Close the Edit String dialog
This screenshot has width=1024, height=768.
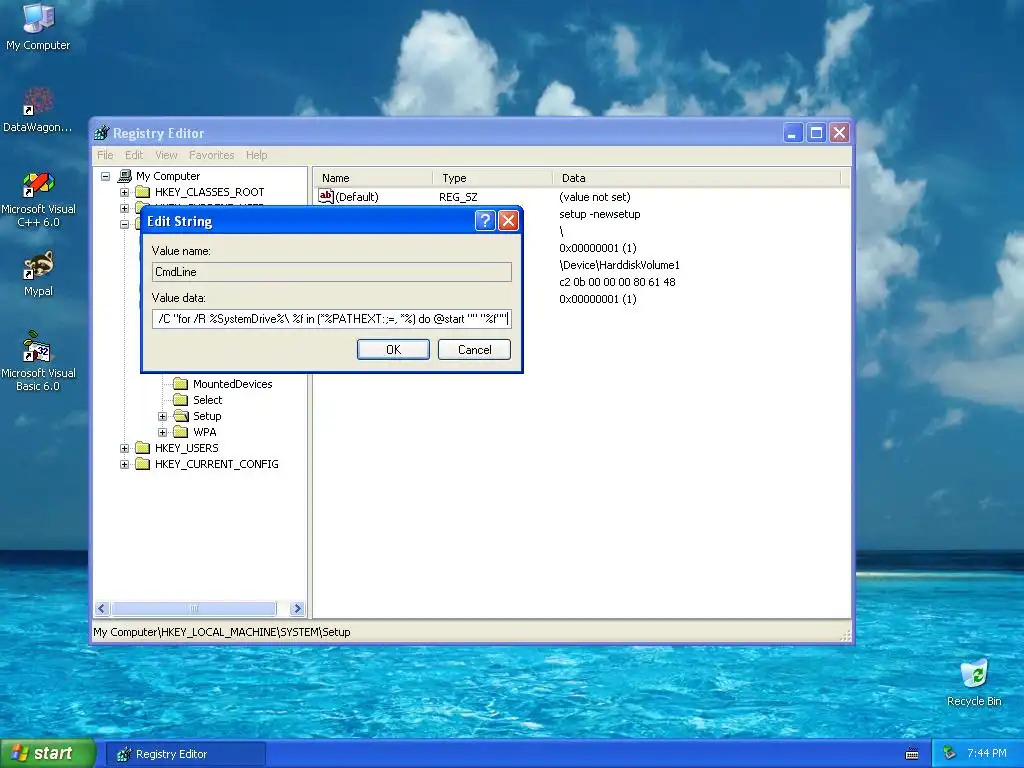pos(508,221)
